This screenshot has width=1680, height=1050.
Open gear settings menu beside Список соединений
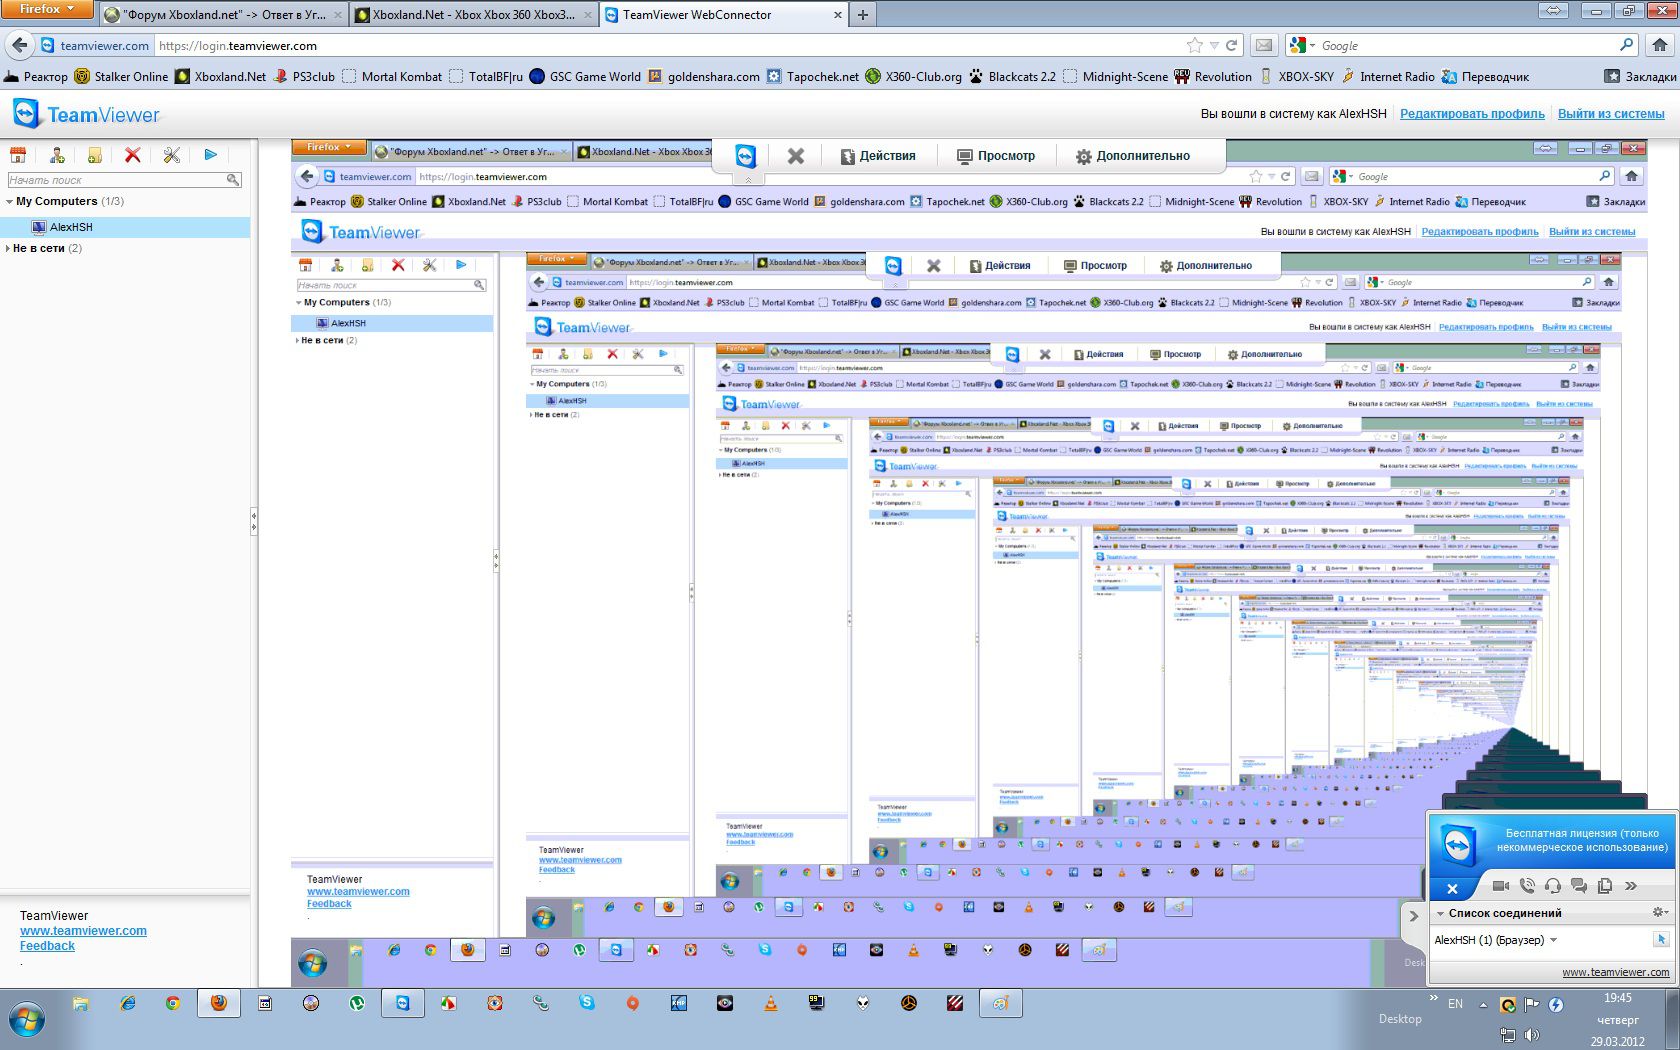1660,912
